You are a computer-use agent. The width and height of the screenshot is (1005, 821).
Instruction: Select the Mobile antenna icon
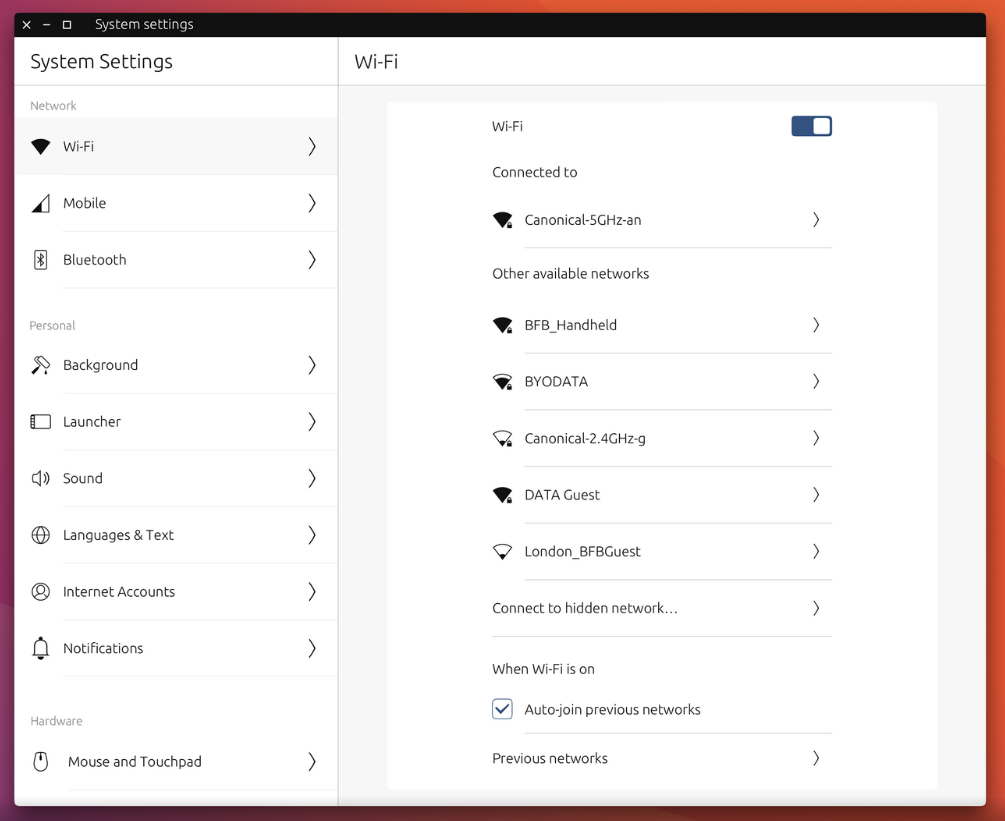(40, 203)
